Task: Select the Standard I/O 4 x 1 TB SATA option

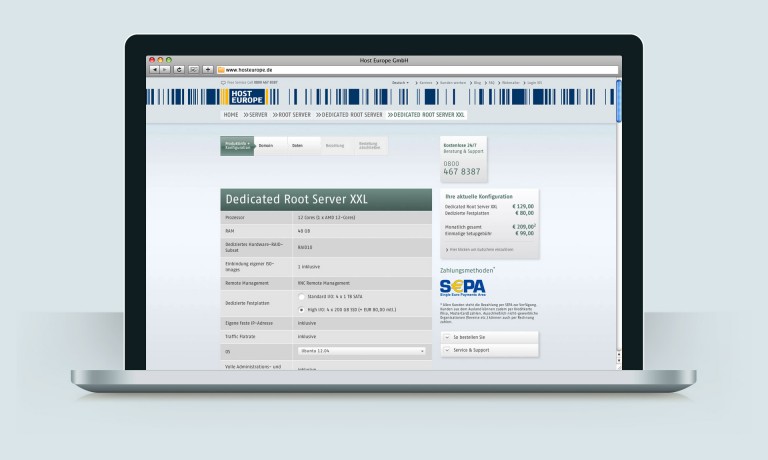Action: tap(302, 297)
